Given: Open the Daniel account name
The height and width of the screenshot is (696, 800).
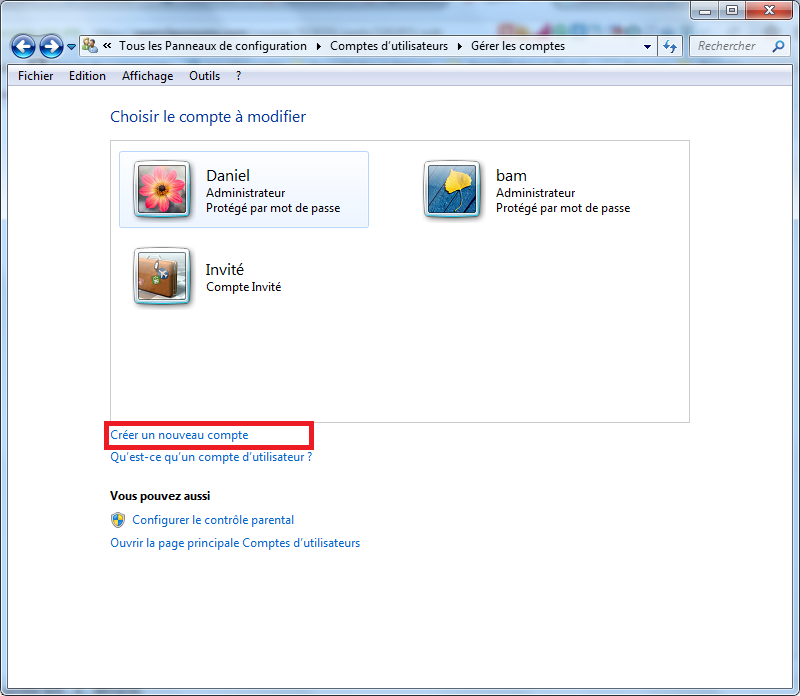Looking at the screenshot, I should click(228, 176).
